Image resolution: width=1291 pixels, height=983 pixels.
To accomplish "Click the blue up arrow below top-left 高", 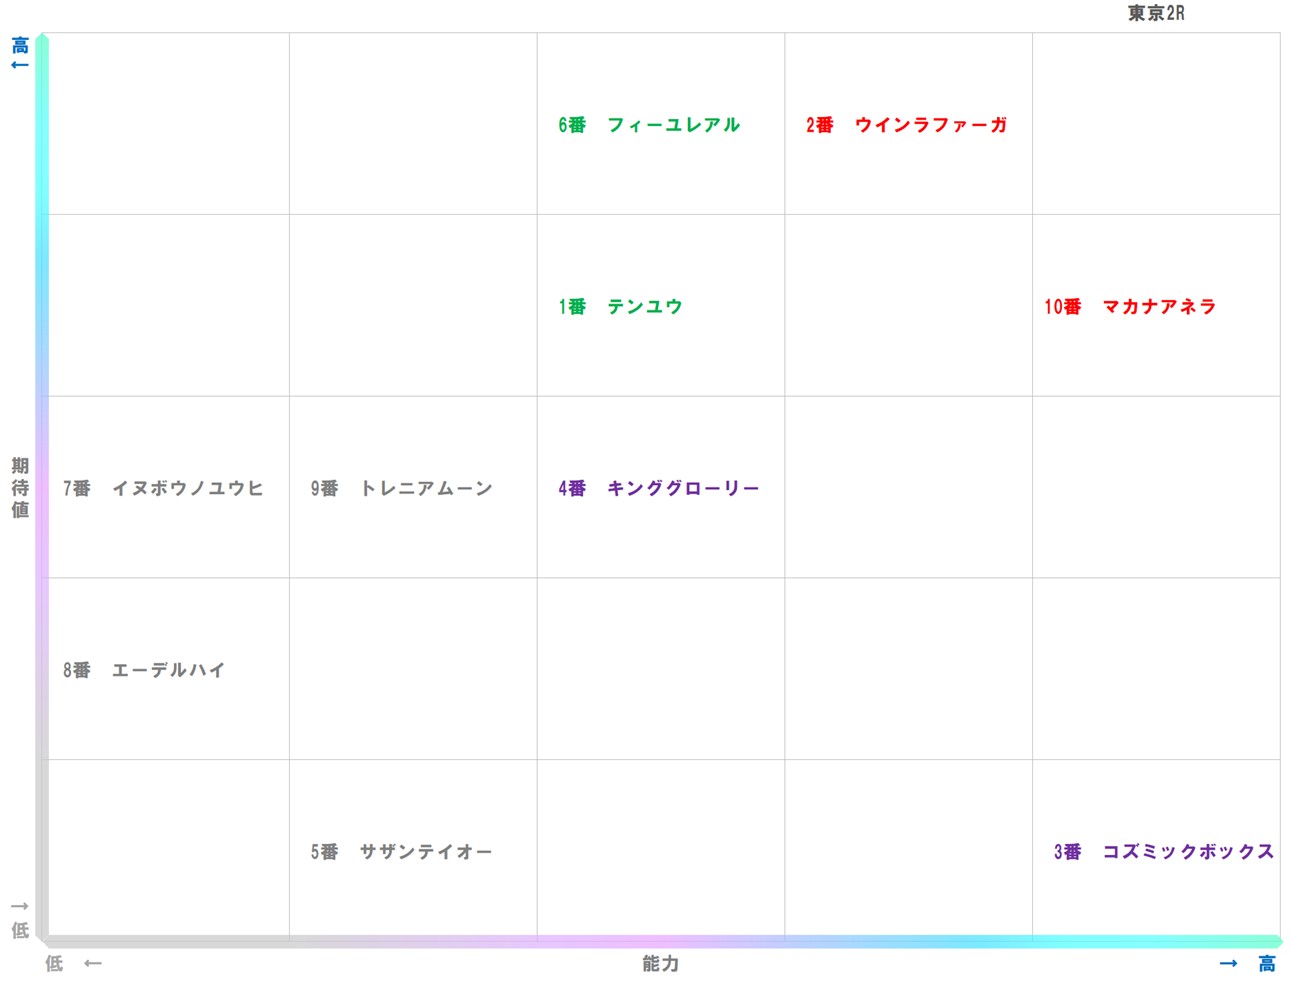I will 19,65.
